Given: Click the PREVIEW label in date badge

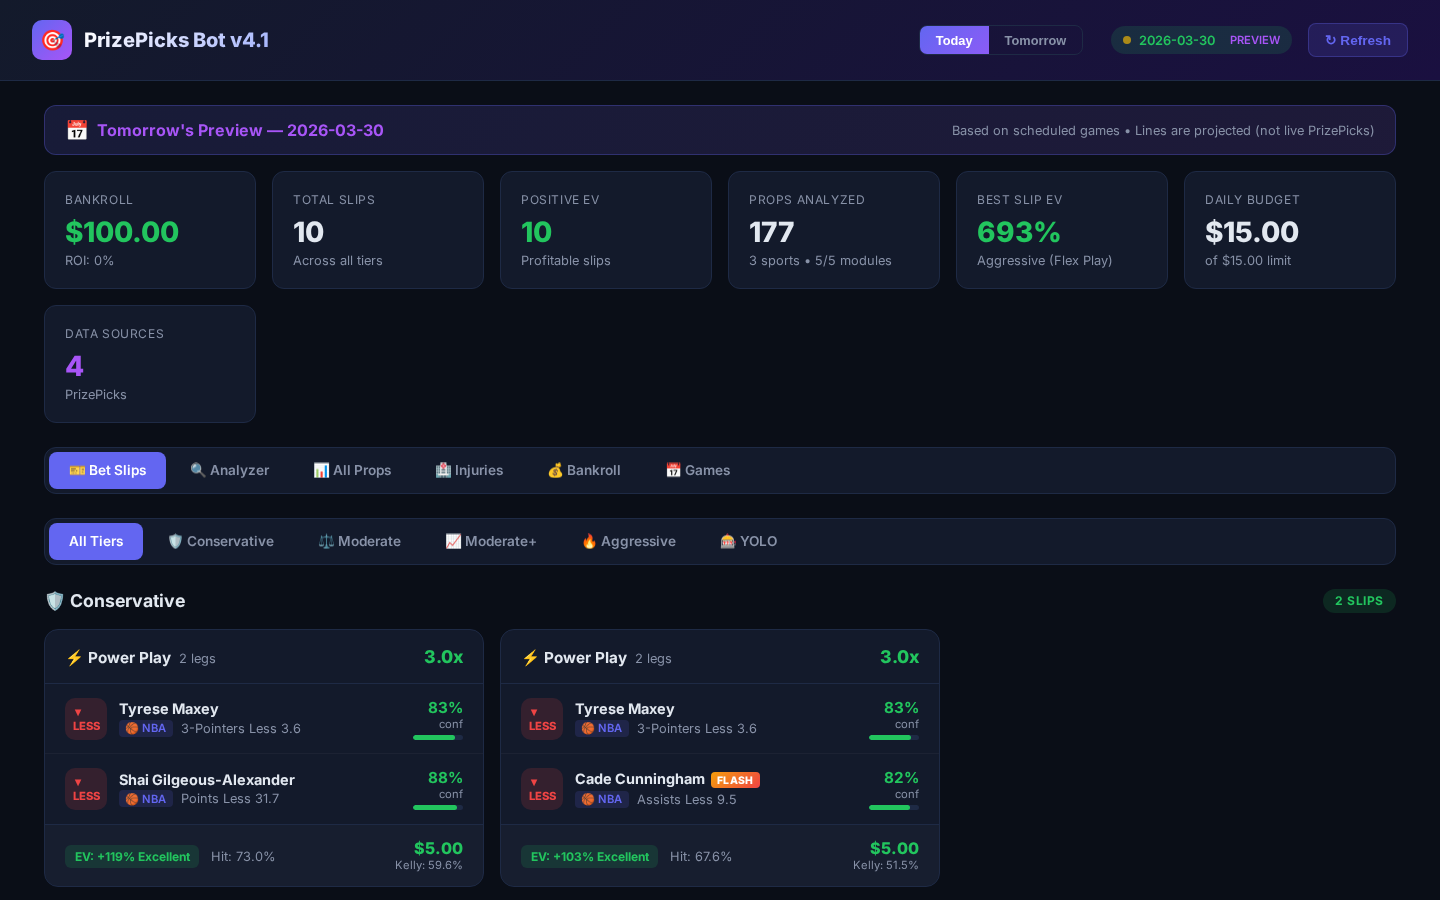Looking at the screenshot, I should pos(1255,40).
